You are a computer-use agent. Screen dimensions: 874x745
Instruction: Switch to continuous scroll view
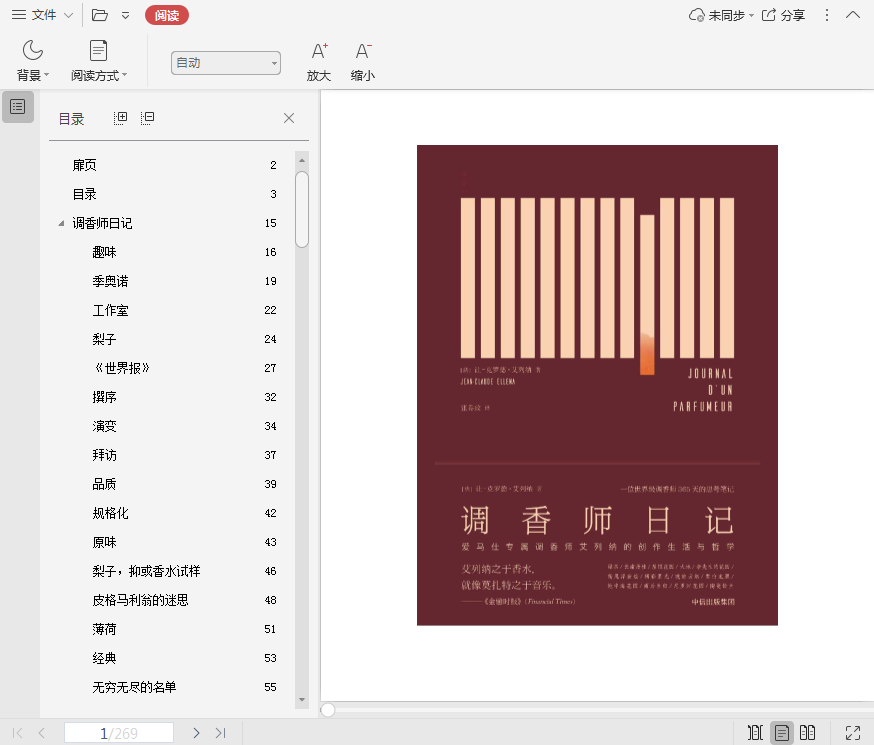pyautogui.click(x=755, y=733)
